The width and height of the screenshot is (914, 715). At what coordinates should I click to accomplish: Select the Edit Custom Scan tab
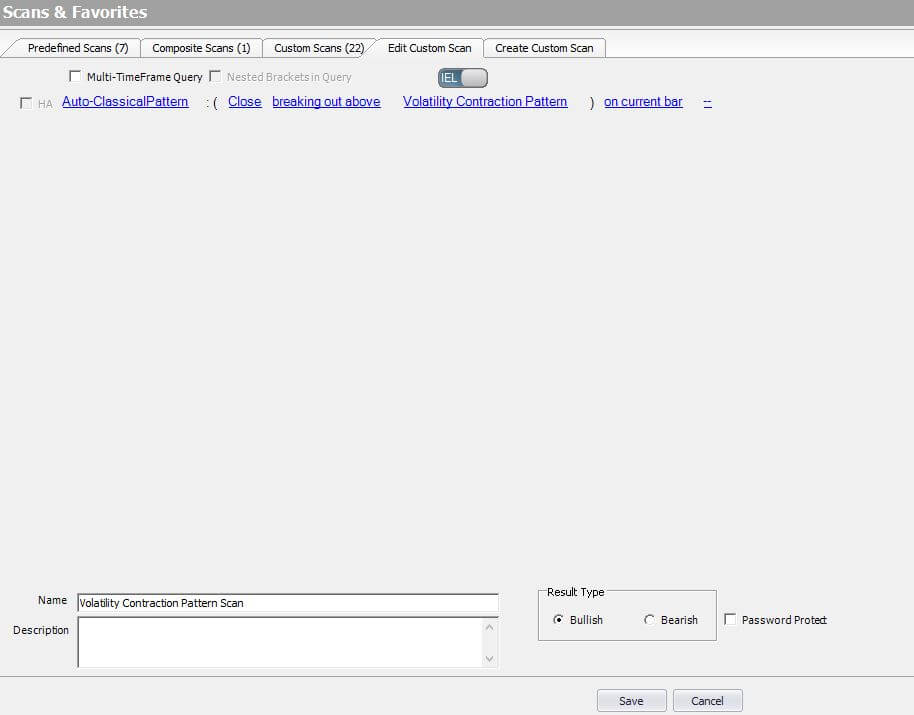[x=429, y=48]
